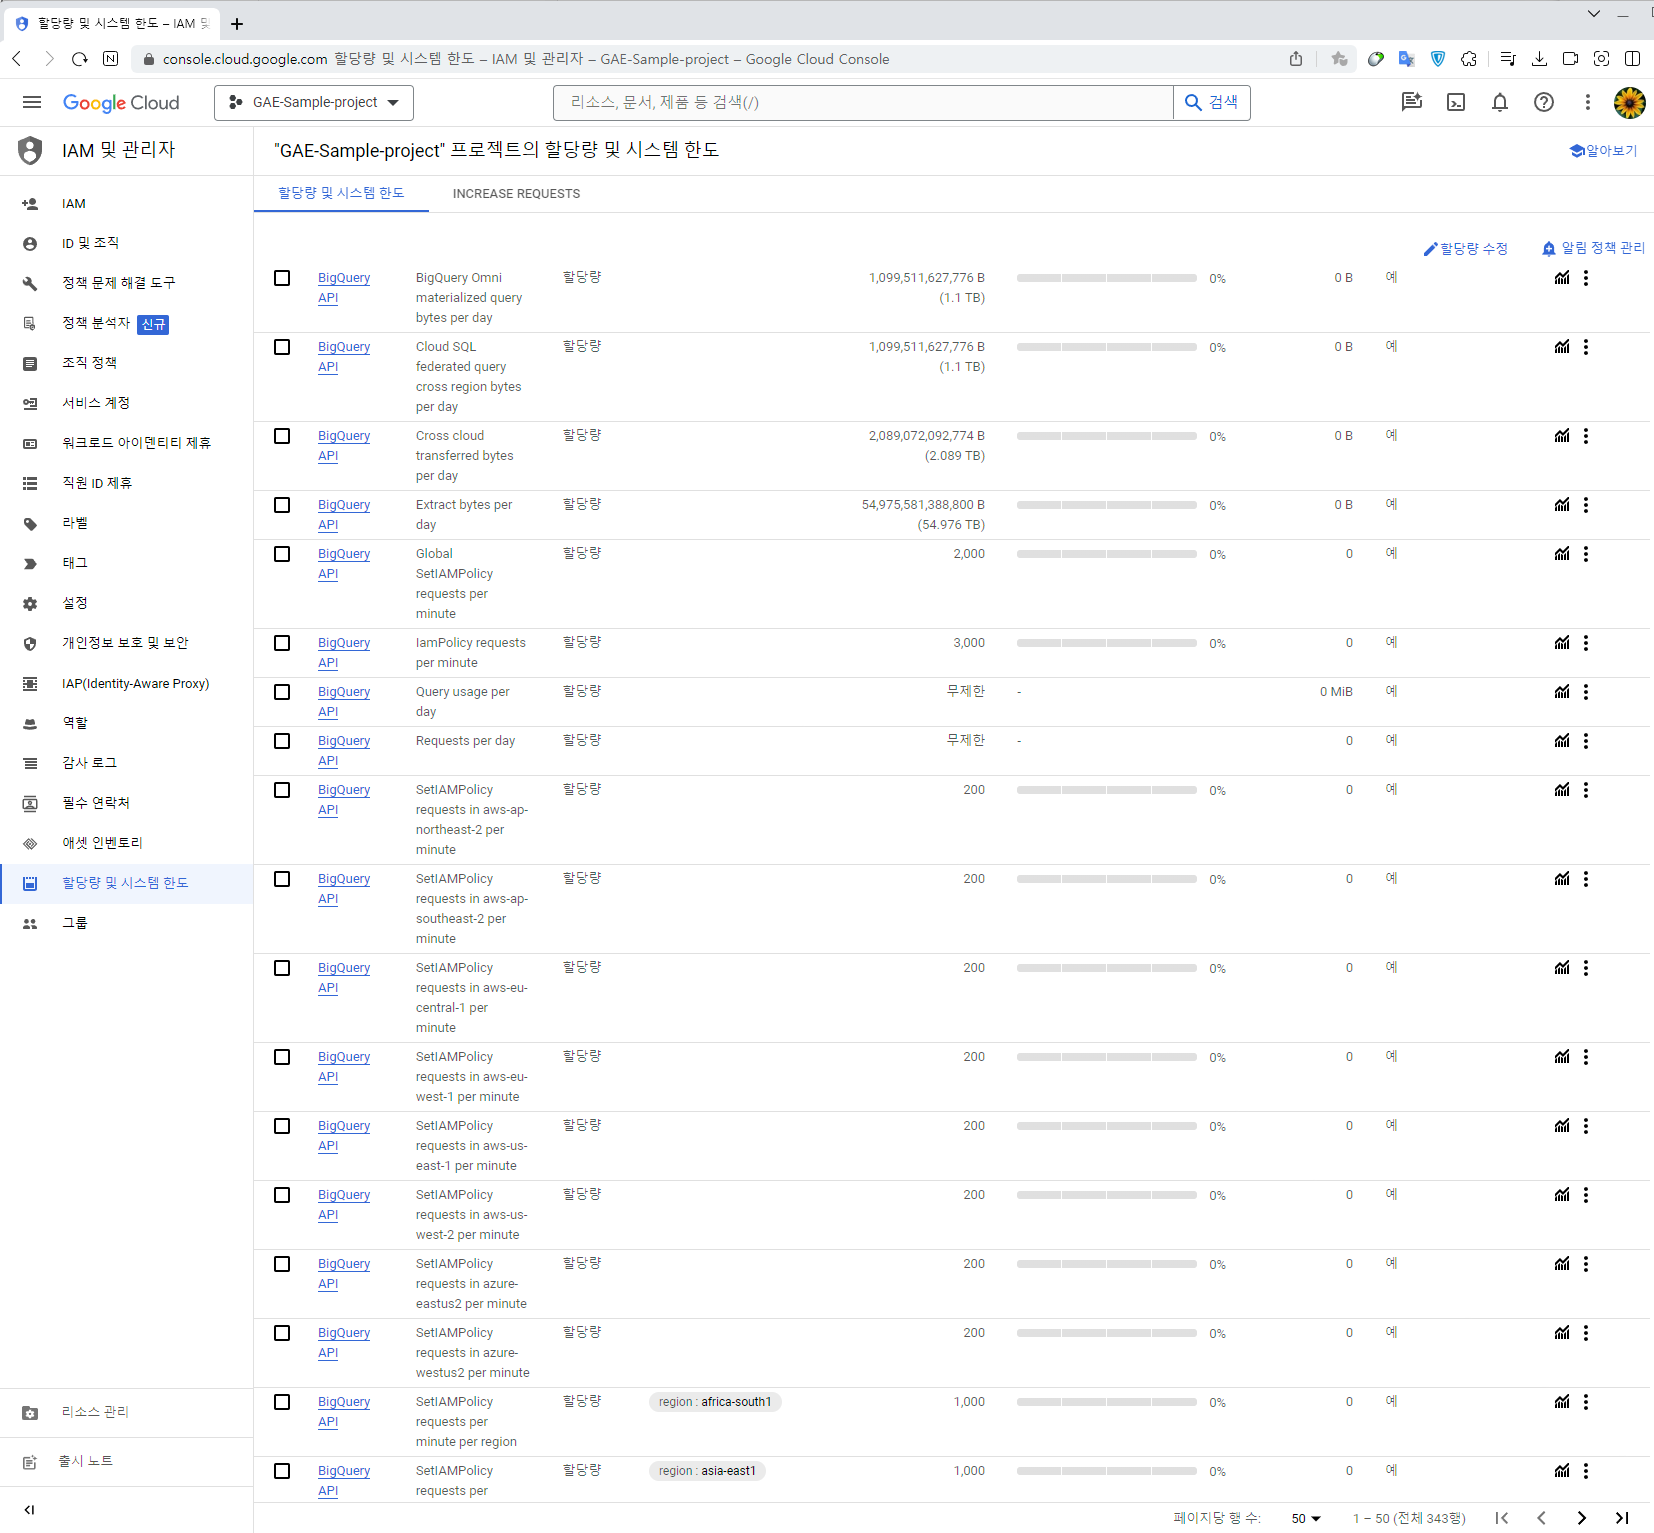Click the region : africa-south1 chip
This screenshot has height=1533, width=1654.
715,1402
